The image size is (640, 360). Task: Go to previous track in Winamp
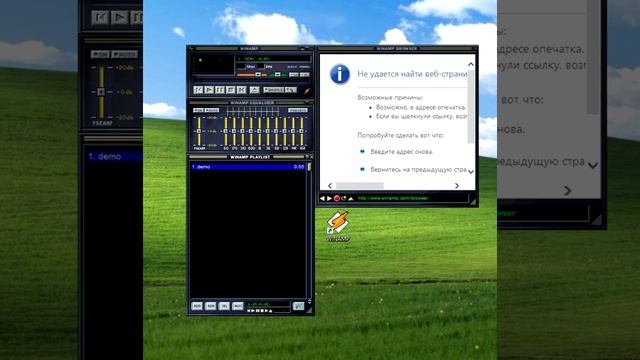point(198,90)
